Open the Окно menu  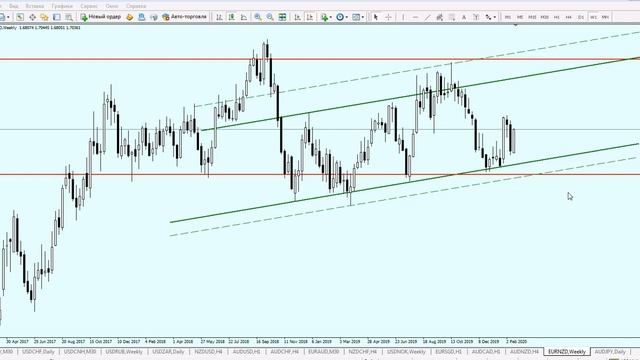tap(111, 6)
